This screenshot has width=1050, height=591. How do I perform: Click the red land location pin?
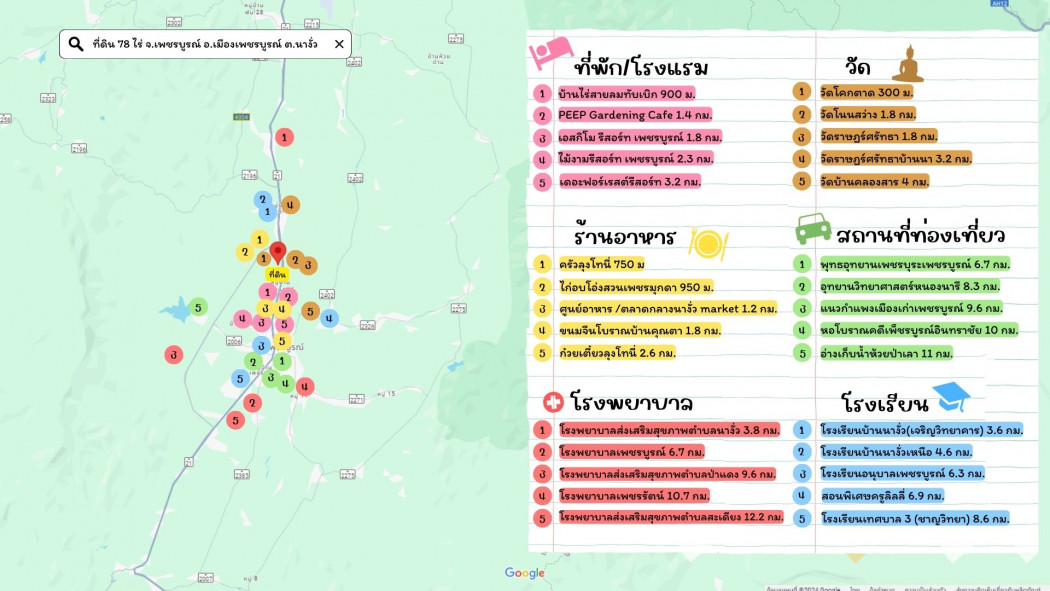click(278, 254)
